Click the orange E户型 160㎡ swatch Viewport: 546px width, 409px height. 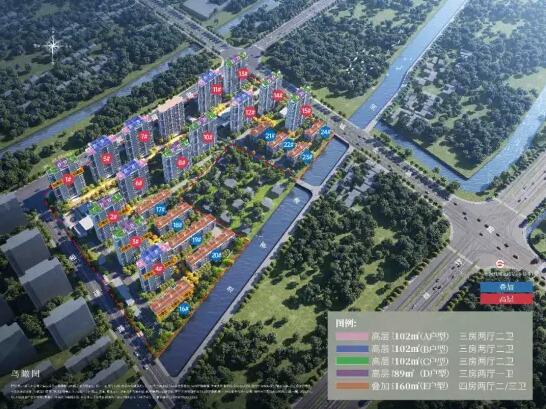coord(352,386)
